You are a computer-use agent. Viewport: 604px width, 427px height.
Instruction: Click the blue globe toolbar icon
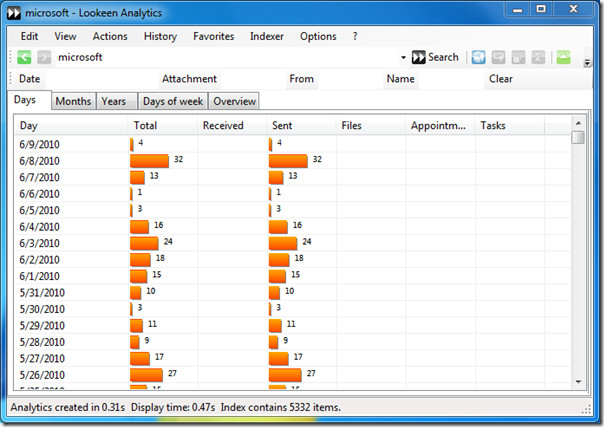coord(478,57)
